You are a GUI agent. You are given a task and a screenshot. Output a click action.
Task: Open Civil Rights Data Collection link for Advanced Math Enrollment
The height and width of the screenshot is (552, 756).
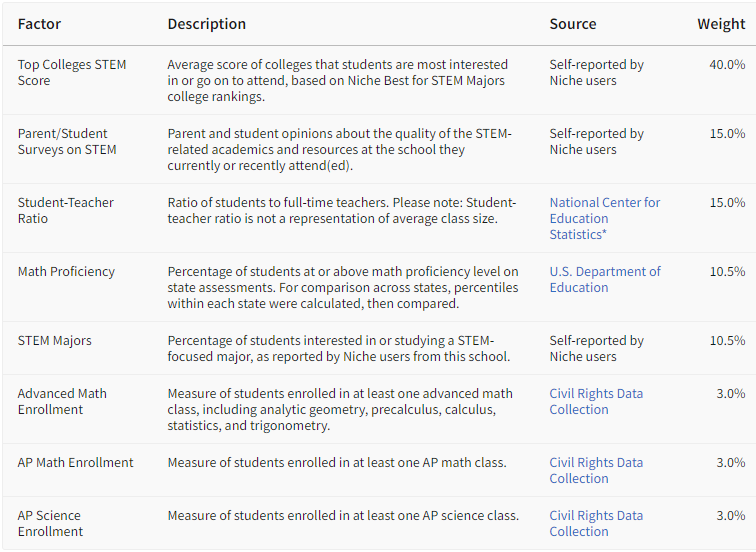tap(596, 401)
